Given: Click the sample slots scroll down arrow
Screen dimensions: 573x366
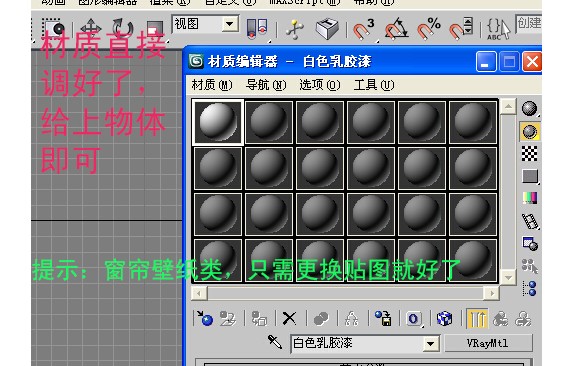Looking at the screenshot, I should 508,277.
